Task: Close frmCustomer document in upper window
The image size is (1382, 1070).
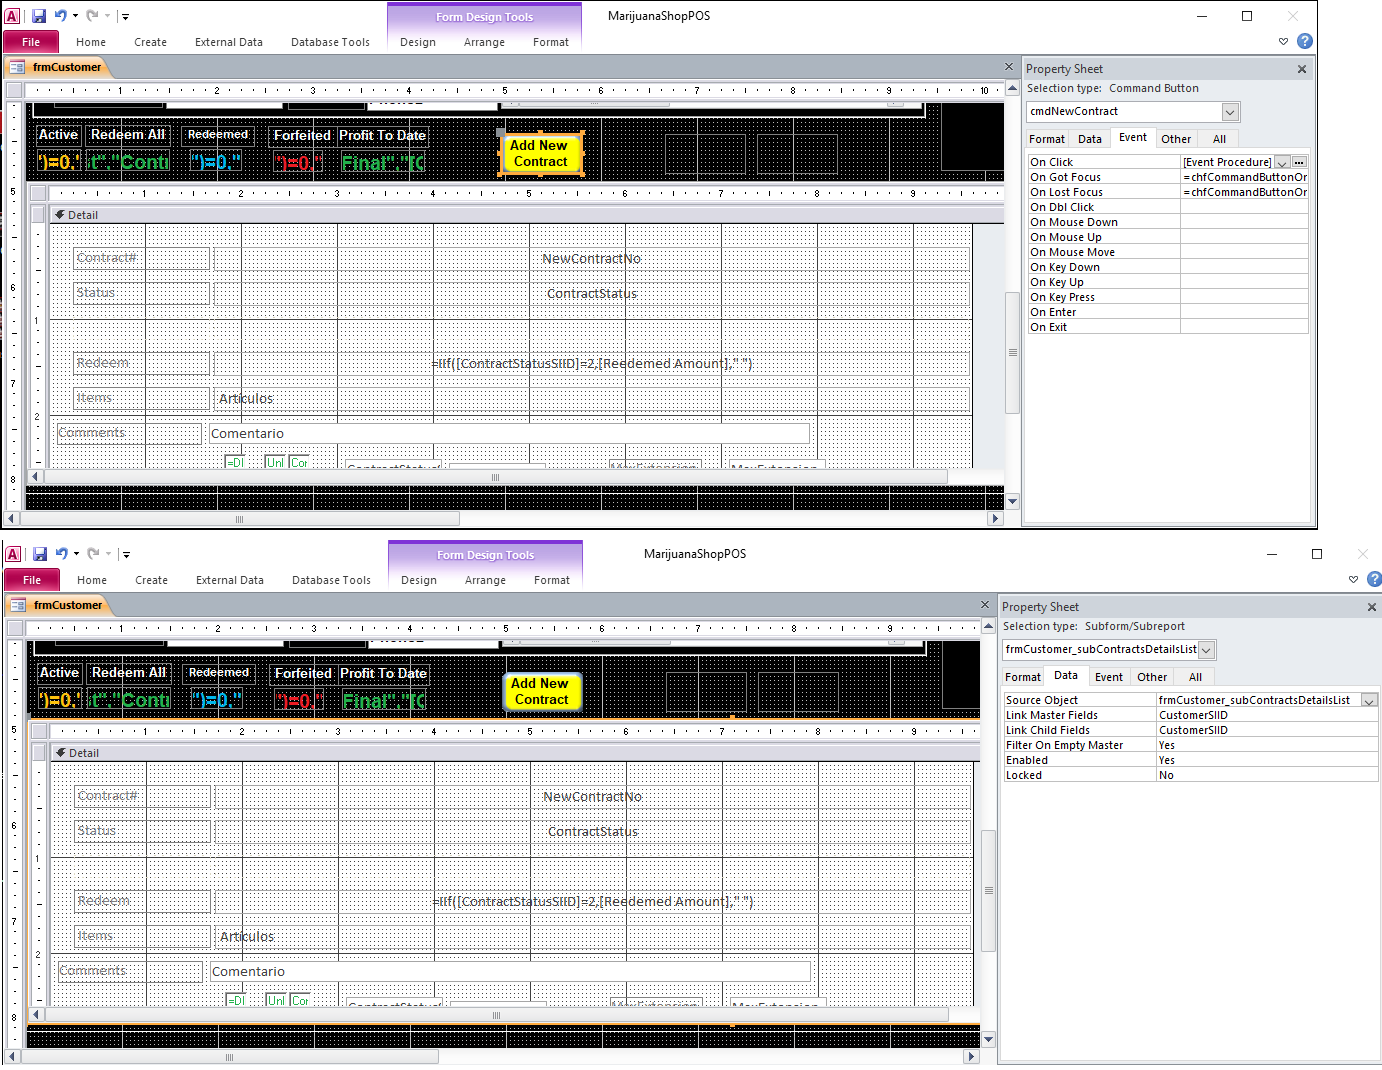Action: point(1009,67)
